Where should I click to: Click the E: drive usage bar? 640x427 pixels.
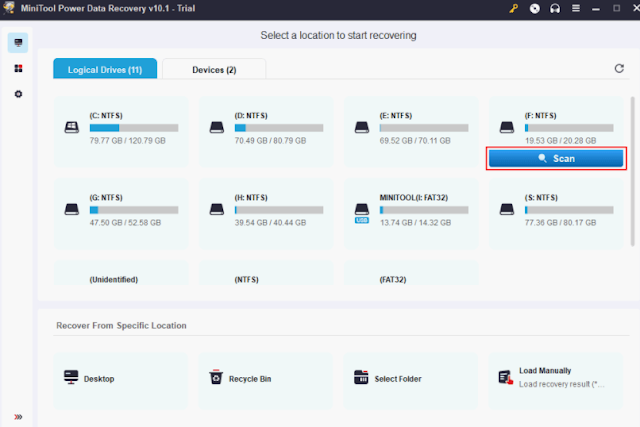tap(424, 128)
